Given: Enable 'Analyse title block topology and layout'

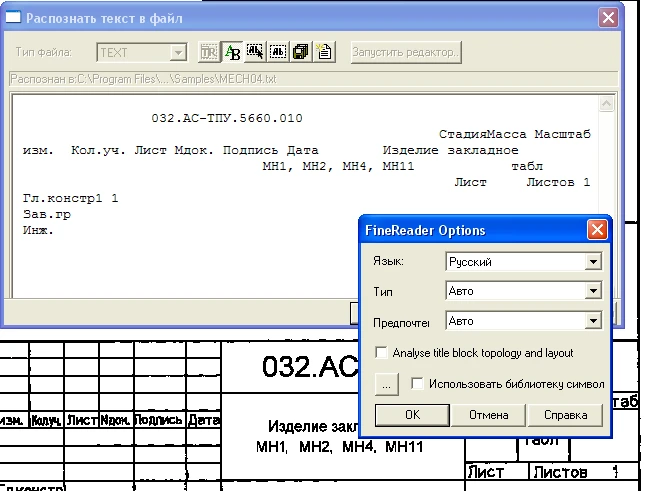Looking at the screenshot, I should (381, 353).
